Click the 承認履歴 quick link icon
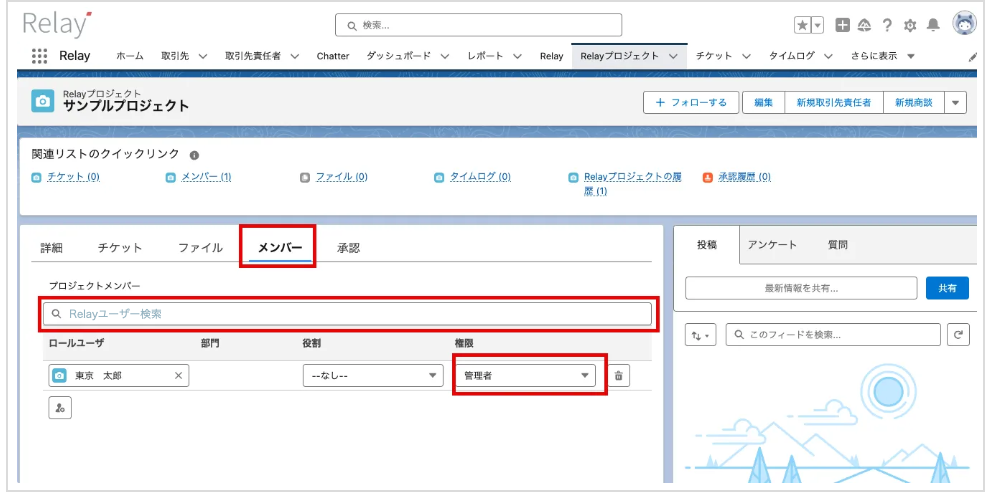Screen dimensions: 985x492 point(707,178)
